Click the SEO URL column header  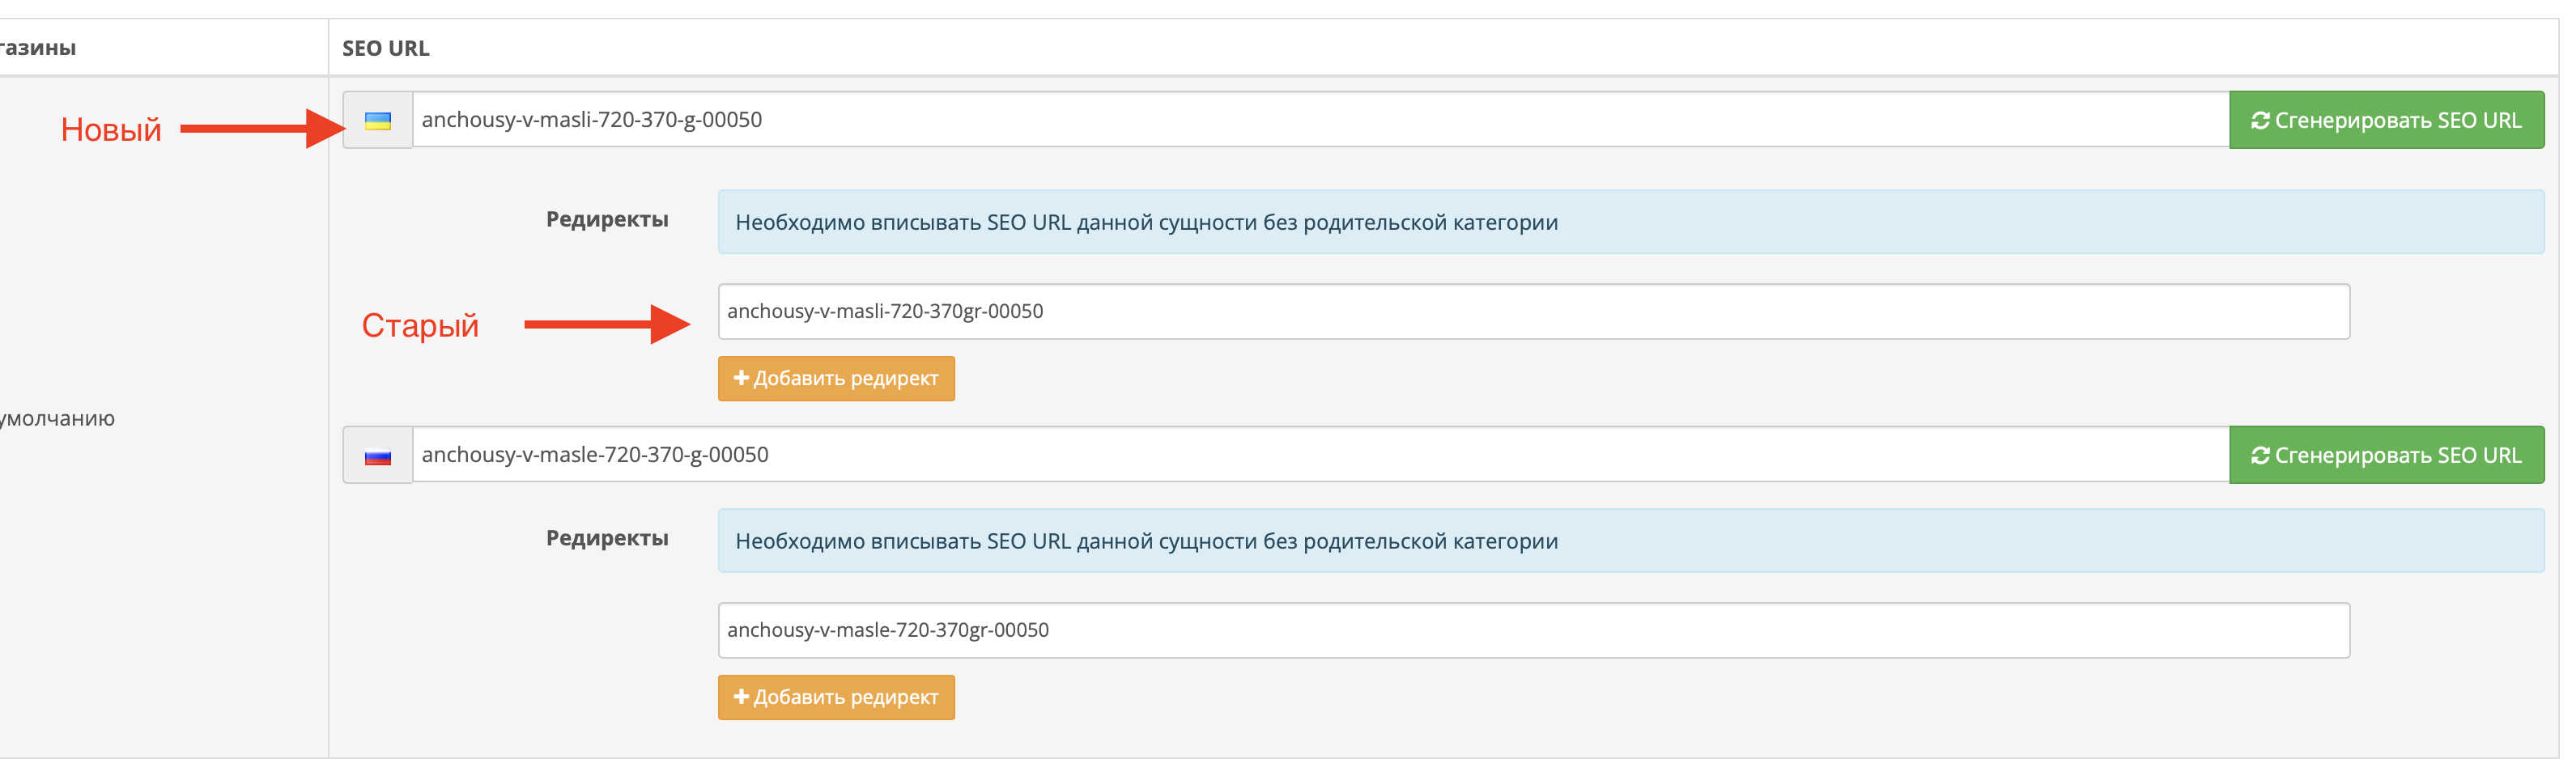pyautogui.click(x=386, y=48)
